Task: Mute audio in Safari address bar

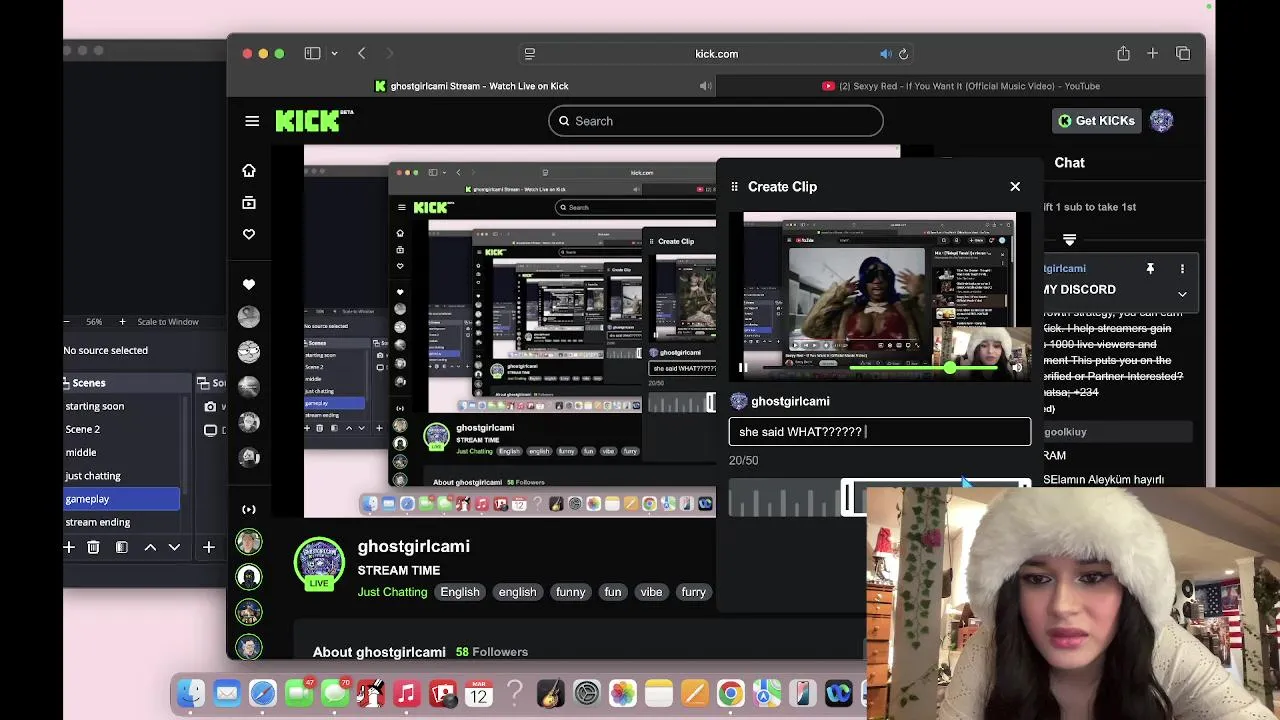Action: 885,54
